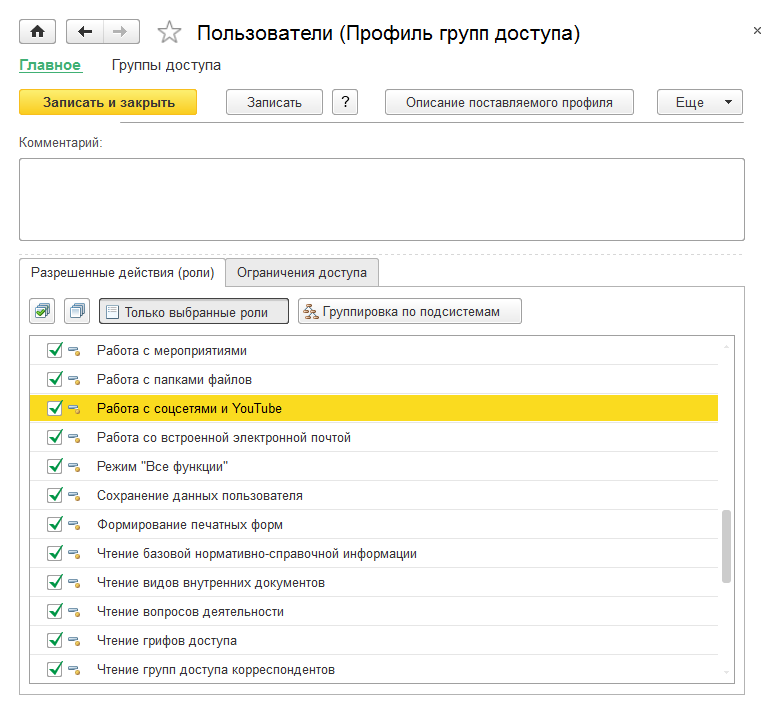Click Записать и закрыть button
The height and width of the screenshot is (709, 772).
click(108, 102)
